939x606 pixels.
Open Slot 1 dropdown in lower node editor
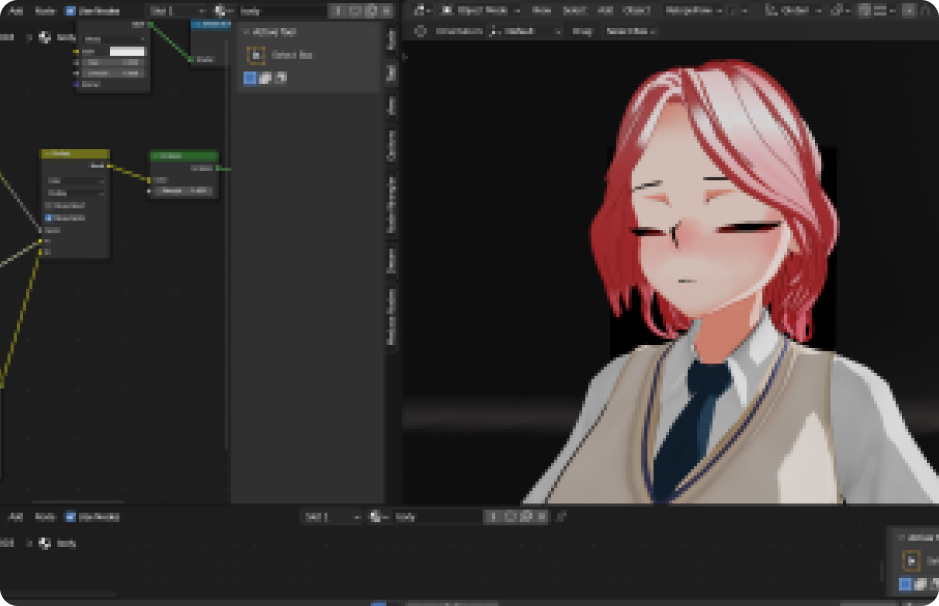pos(331,517)
